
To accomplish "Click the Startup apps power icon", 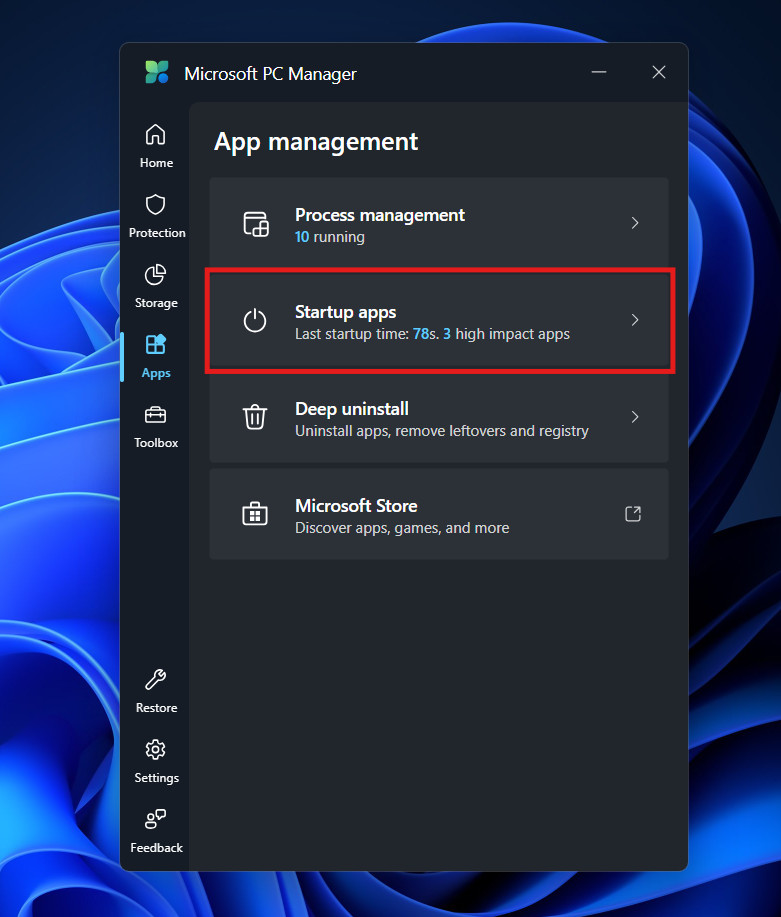I will pyautogui.click(x=256, y=321).
